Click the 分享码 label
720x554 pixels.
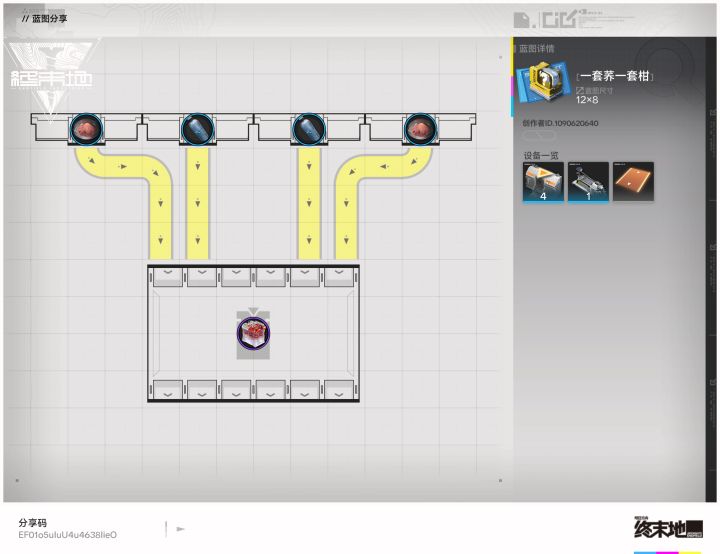[x=33, y=523]
